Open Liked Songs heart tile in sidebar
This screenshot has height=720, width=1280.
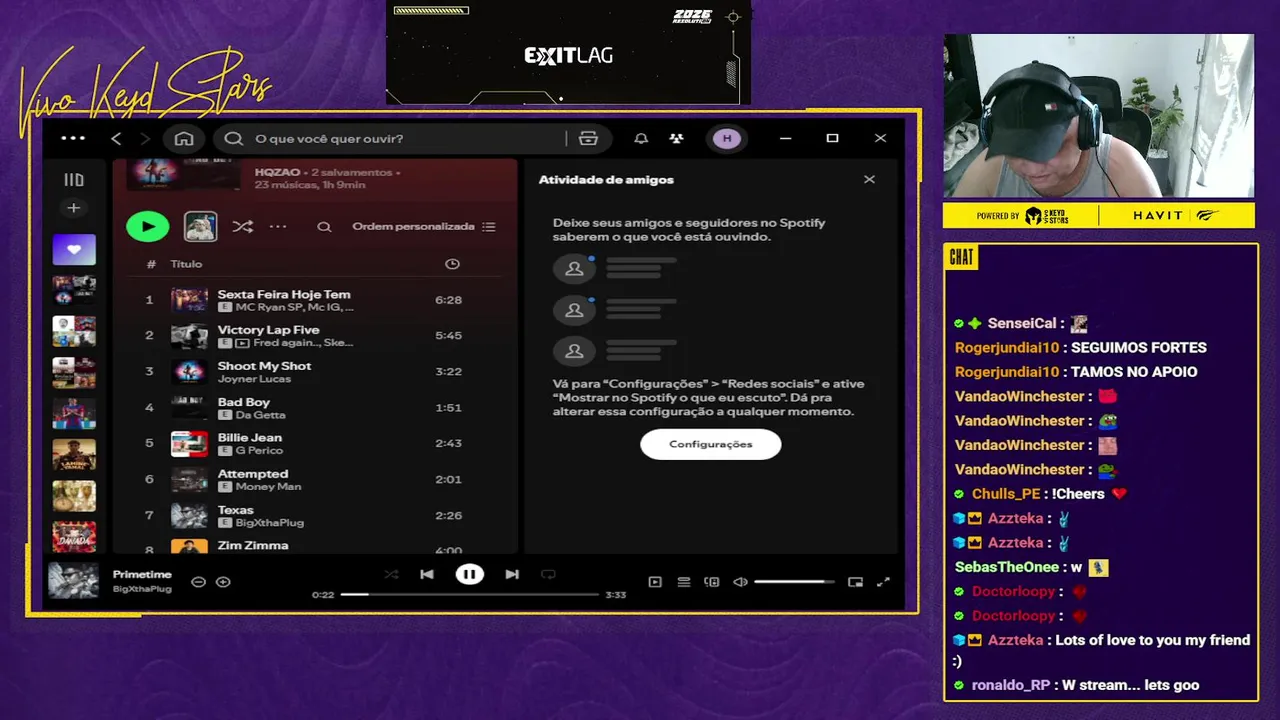pos(74,249)
